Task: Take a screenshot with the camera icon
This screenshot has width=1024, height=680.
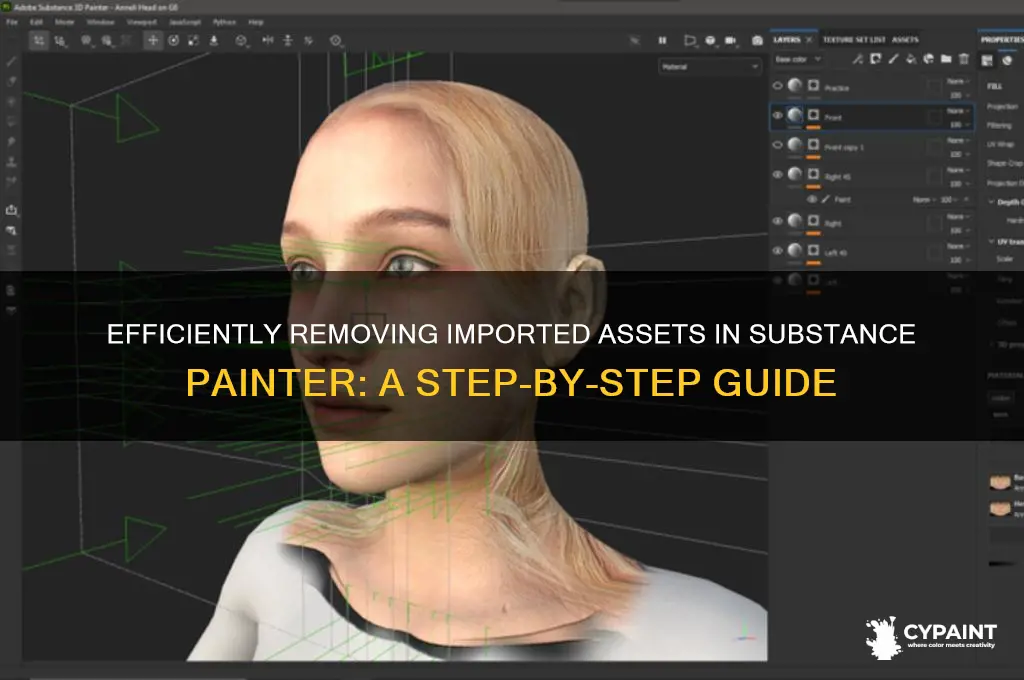Action: (x=757, y=40)
